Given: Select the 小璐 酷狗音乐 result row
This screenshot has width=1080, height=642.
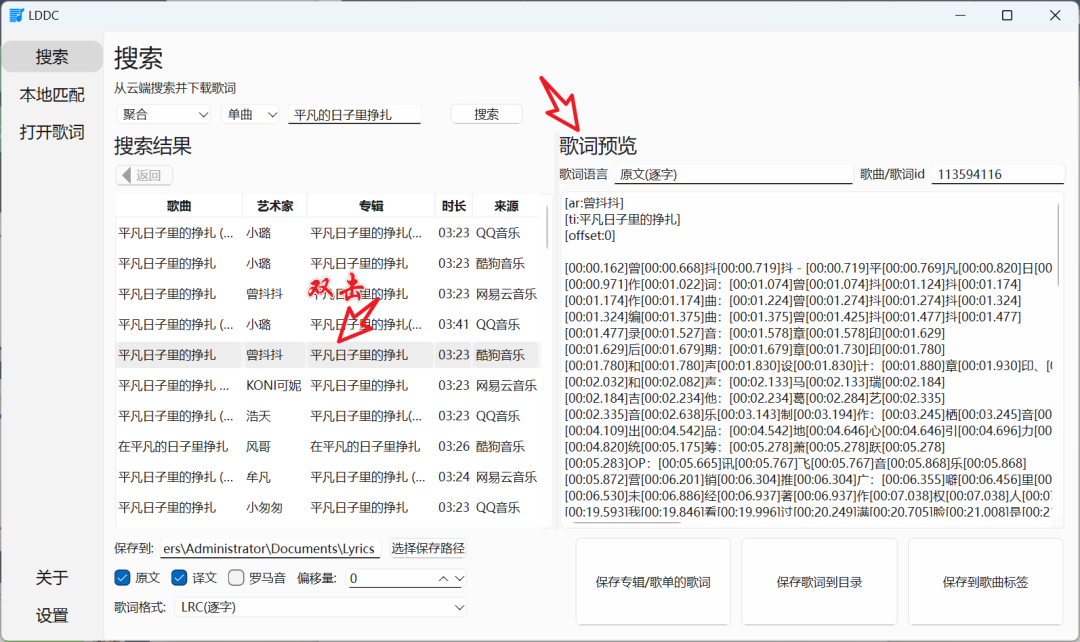Looking at the screenshot, I should [x=328, y=264].
